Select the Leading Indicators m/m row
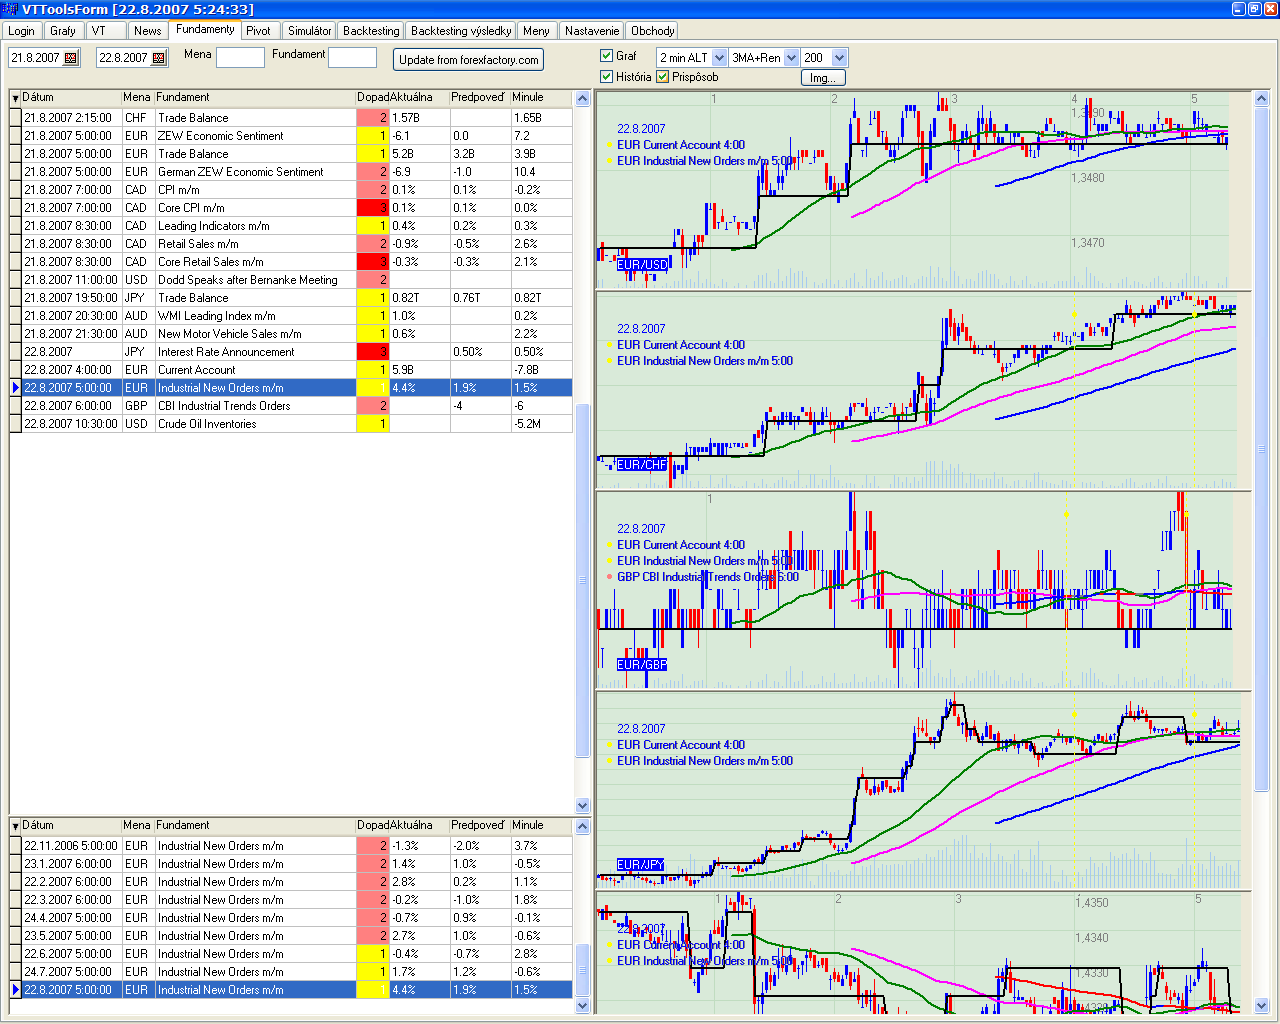Image resolution: width=1280 pixels, height=1024 pixels. click(x=291, y=226)
